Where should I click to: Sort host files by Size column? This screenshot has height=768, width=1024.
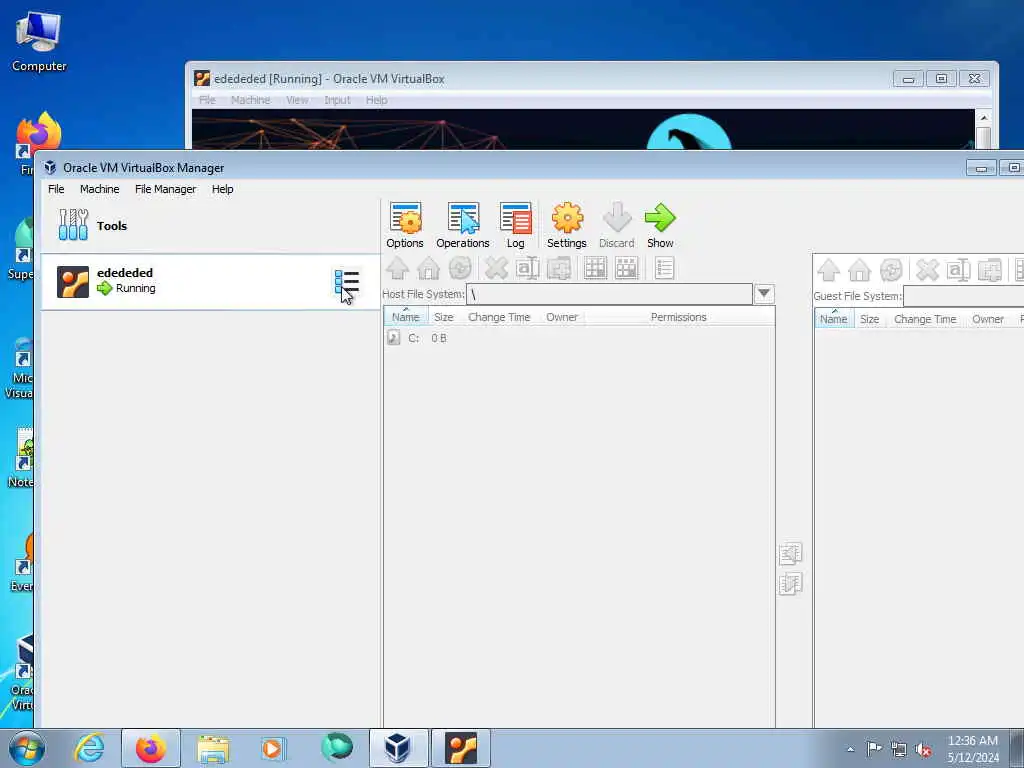click(443, 317)
